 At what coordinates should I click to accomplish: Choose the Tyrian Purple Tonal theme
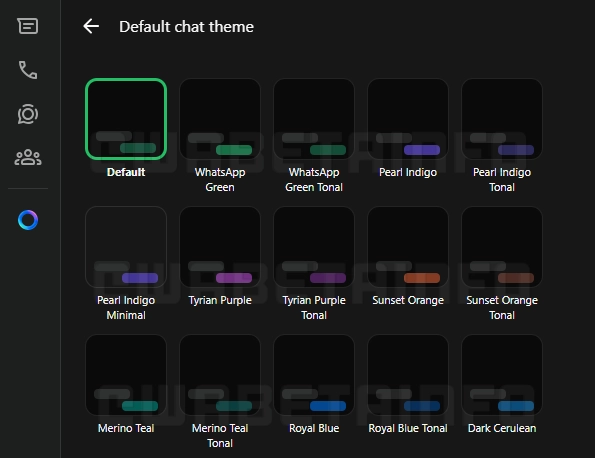pos(314,247)
